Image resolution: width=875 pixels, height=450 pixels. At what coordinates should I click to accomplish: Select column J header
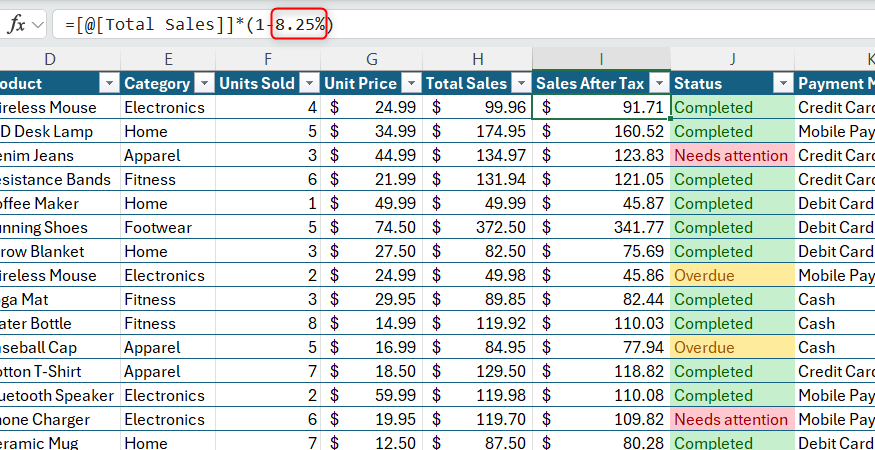pos(732,59)
